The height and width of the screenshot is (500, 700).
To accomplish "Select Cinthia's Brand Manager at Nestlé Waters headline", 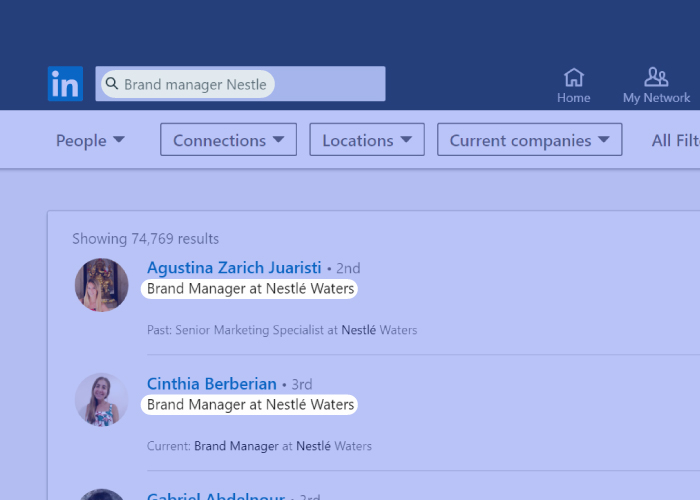I will tap(250, 404).
